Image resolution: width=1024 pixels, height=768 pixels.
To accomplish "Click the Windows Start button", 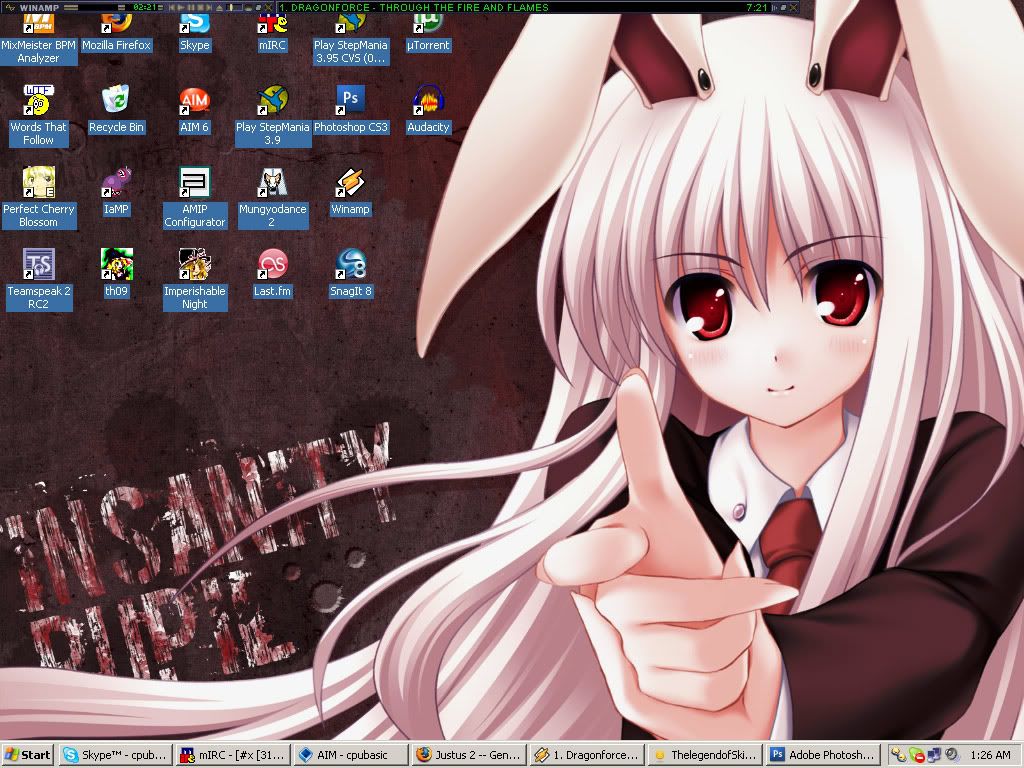I will click(28, 755).
